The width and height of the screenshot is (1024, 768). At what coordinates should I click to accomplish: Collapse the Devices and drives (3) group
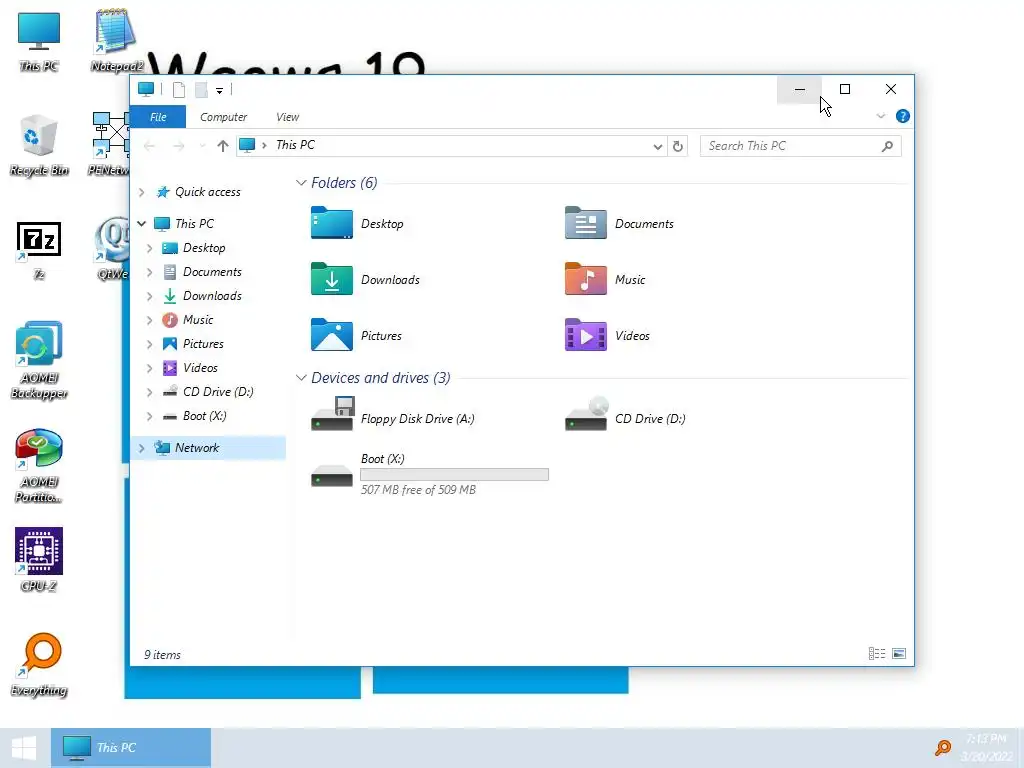click(x=301, y=377)
